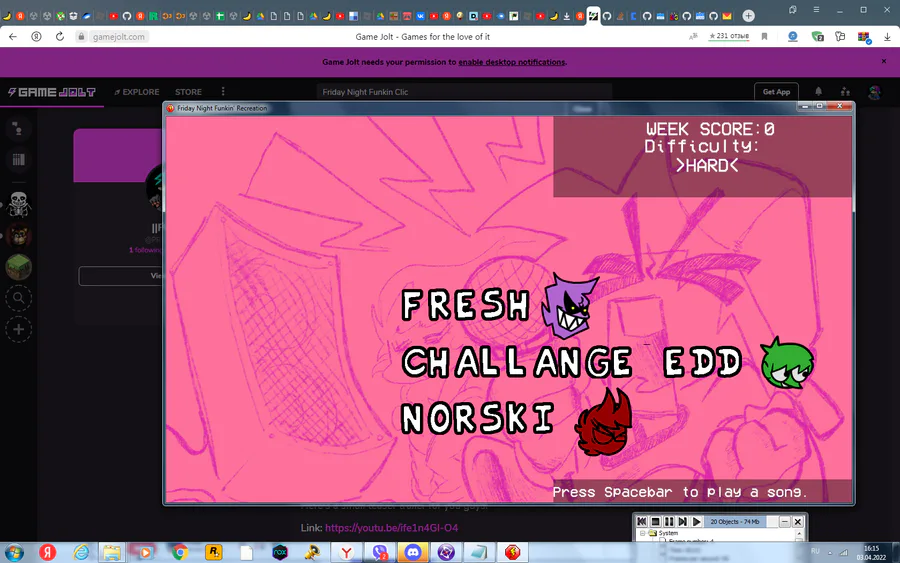
Task: Open the browser hamburger menu
Action: pos(816,10)
